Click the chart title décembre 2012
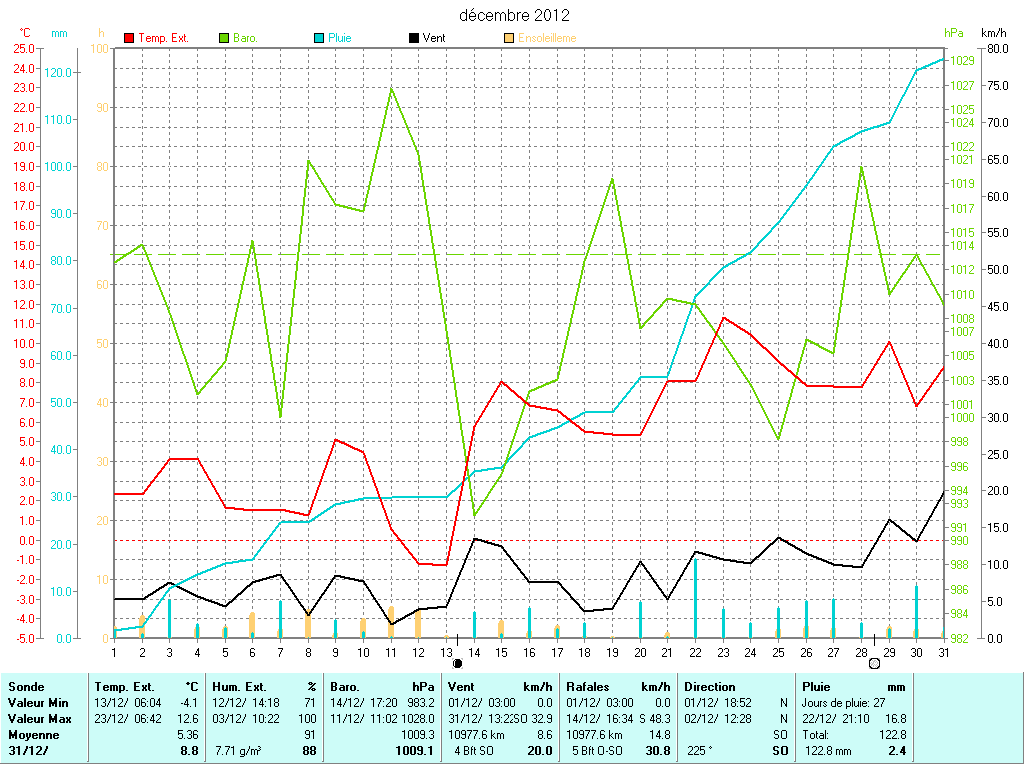1024x764 pixels. [514, 16]
